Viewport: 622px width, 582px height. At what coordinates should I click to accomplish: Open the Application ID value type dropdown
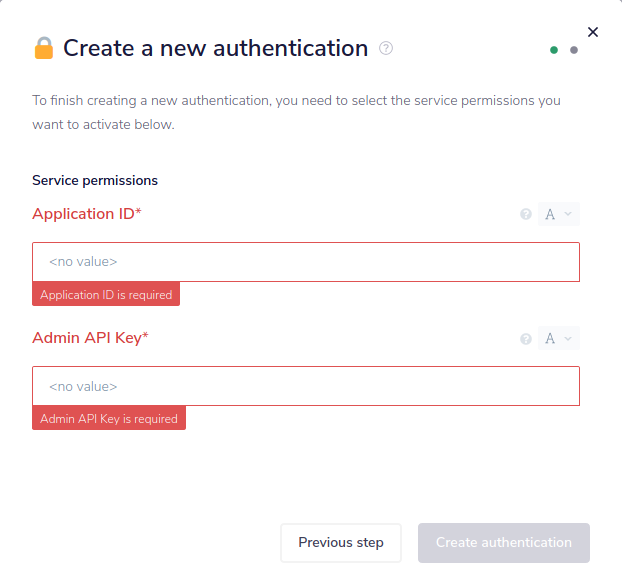[x=559, y=214]
